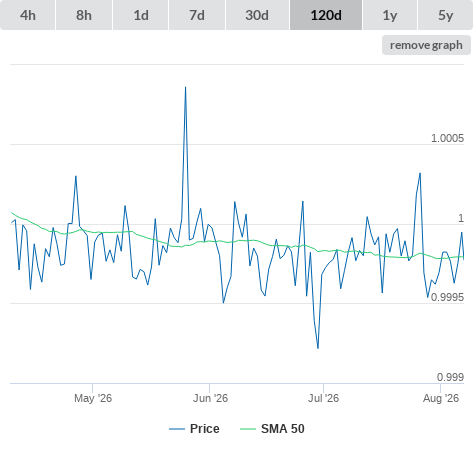The height and width of the screenshot is (455, 474).
Task: Click the highest price spike in late May
Action: 185,88
